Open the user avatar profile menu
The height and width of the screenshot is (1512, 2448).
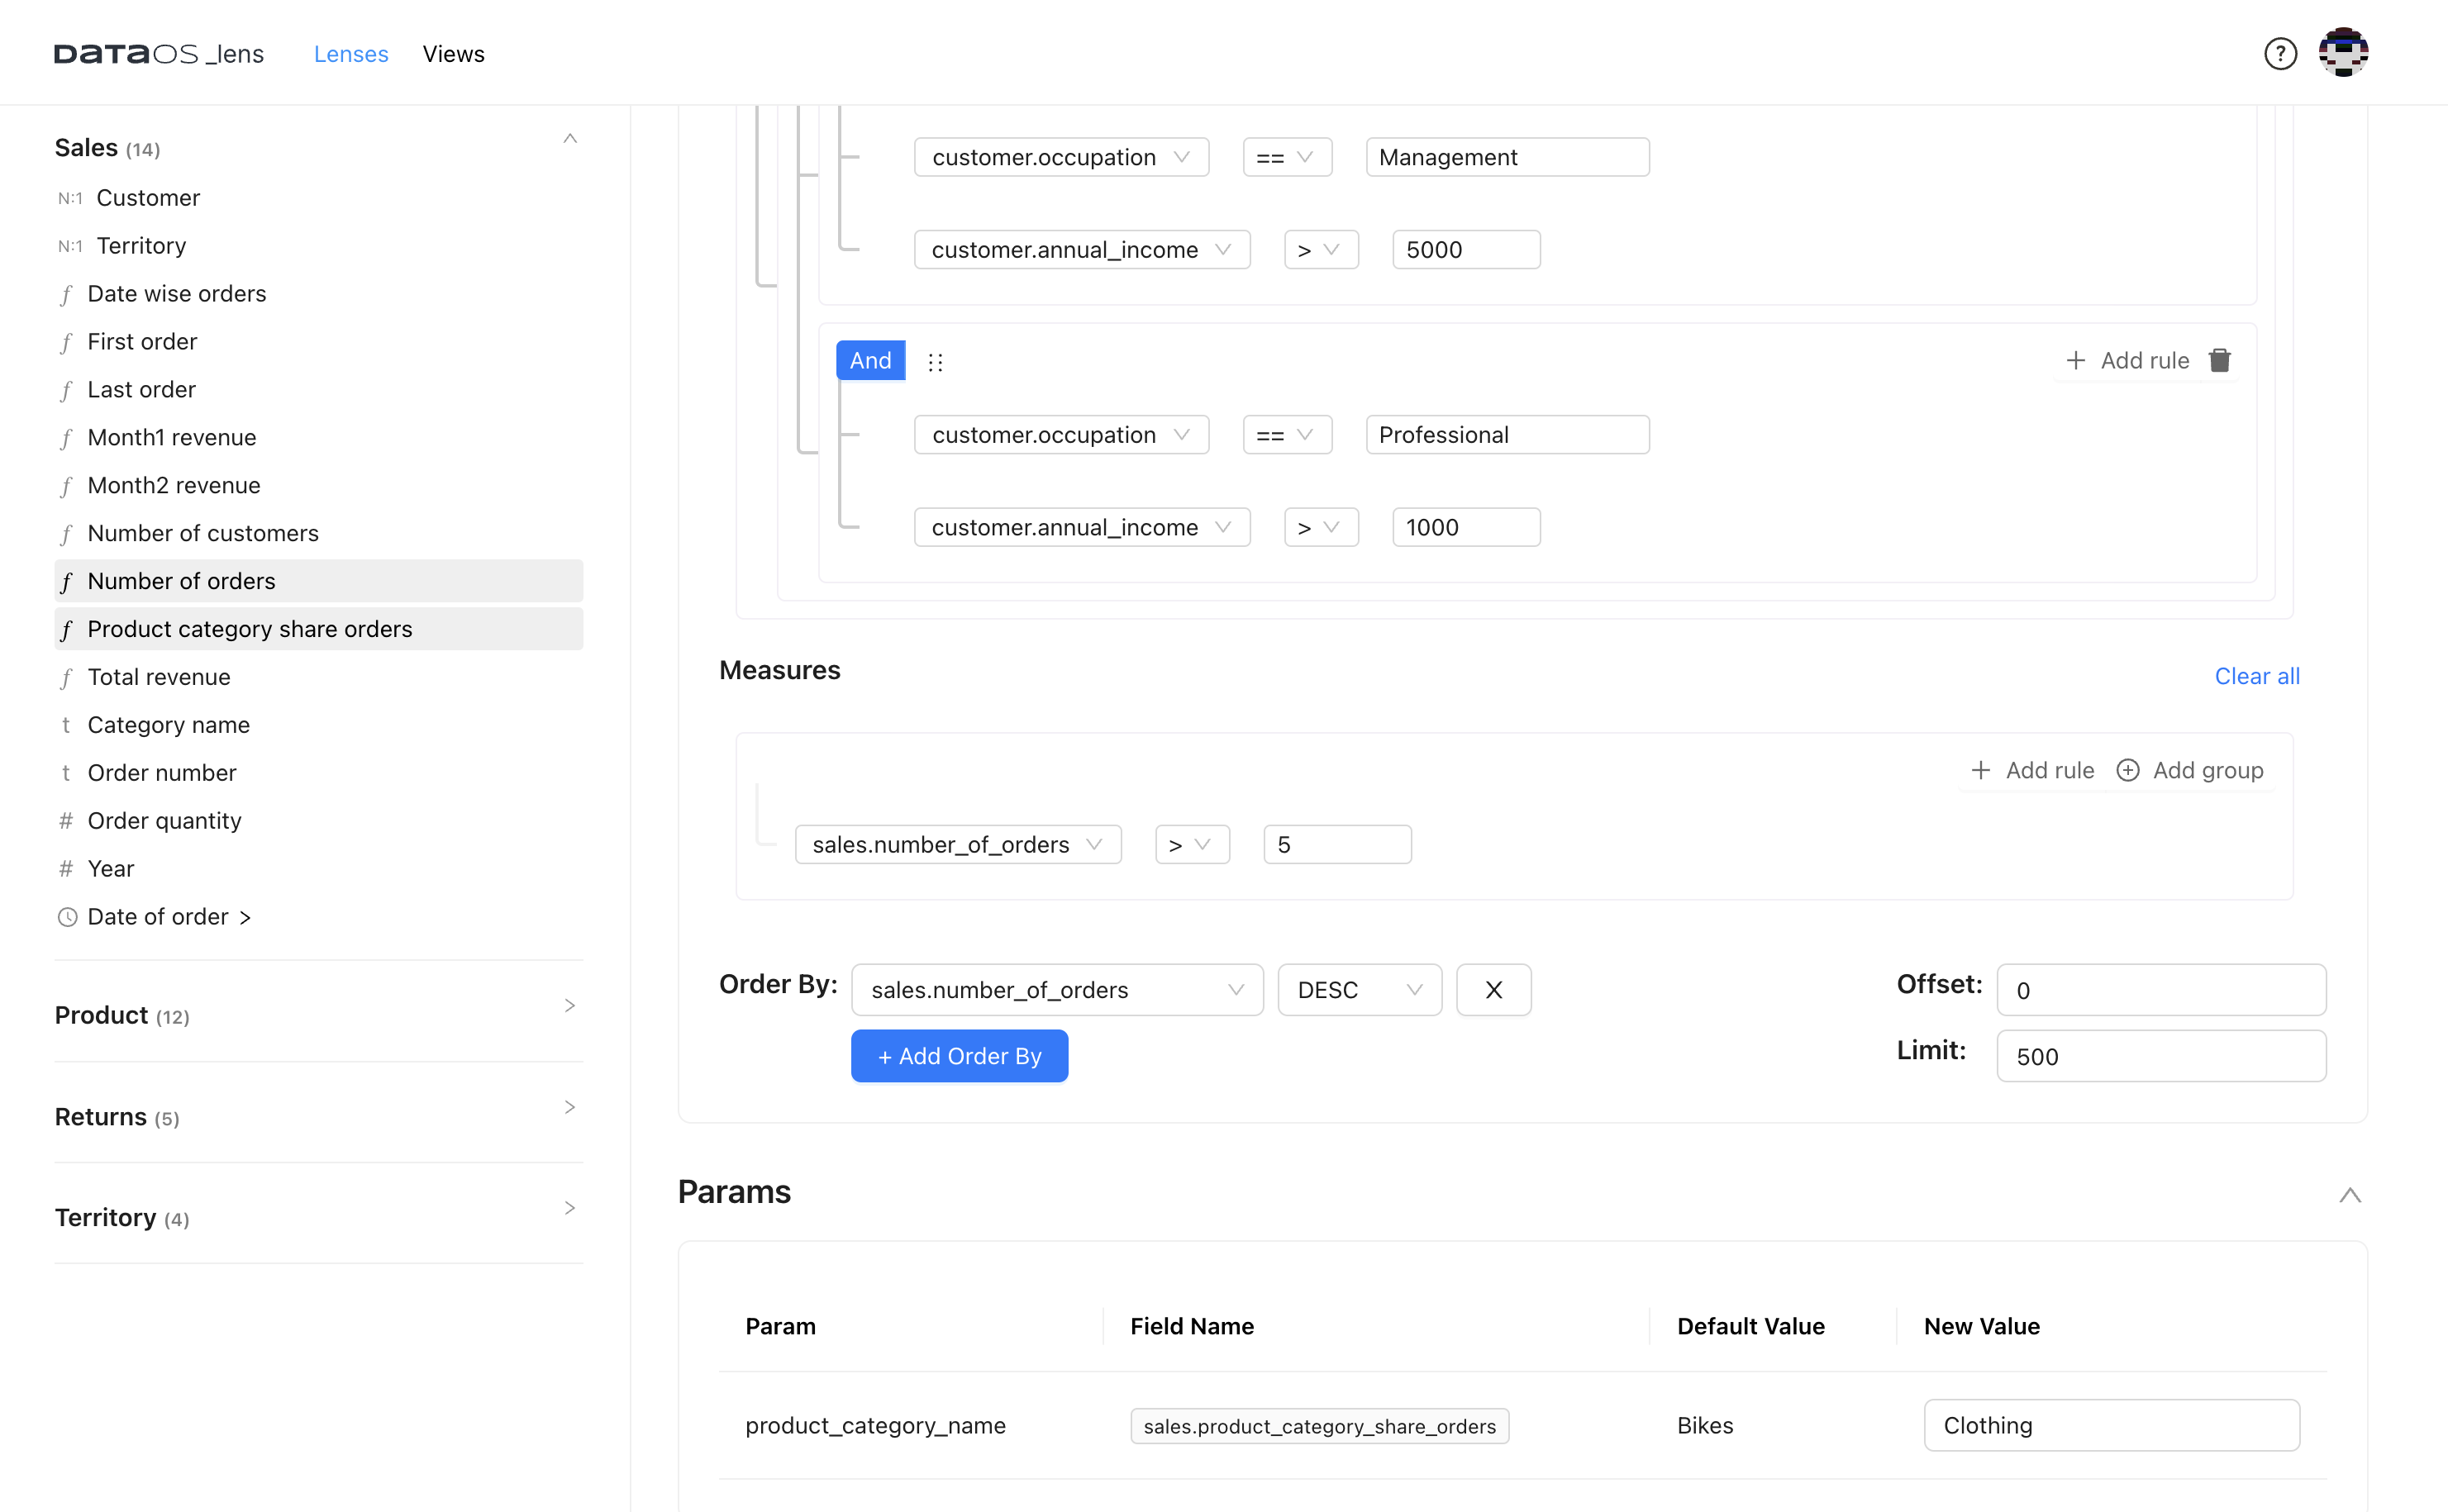pos(2343,53)
